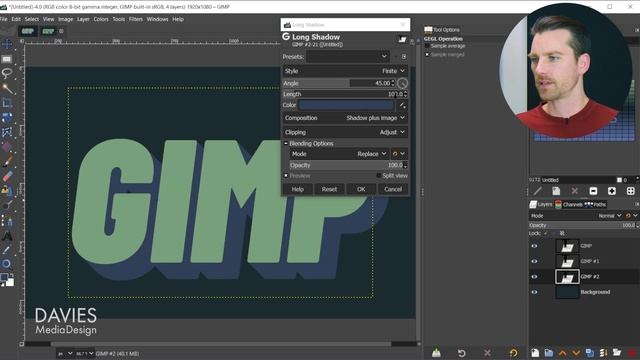Screen dimensions: 640x360
Task: Switch to the Channels tab
Action: tap(569, 204)
